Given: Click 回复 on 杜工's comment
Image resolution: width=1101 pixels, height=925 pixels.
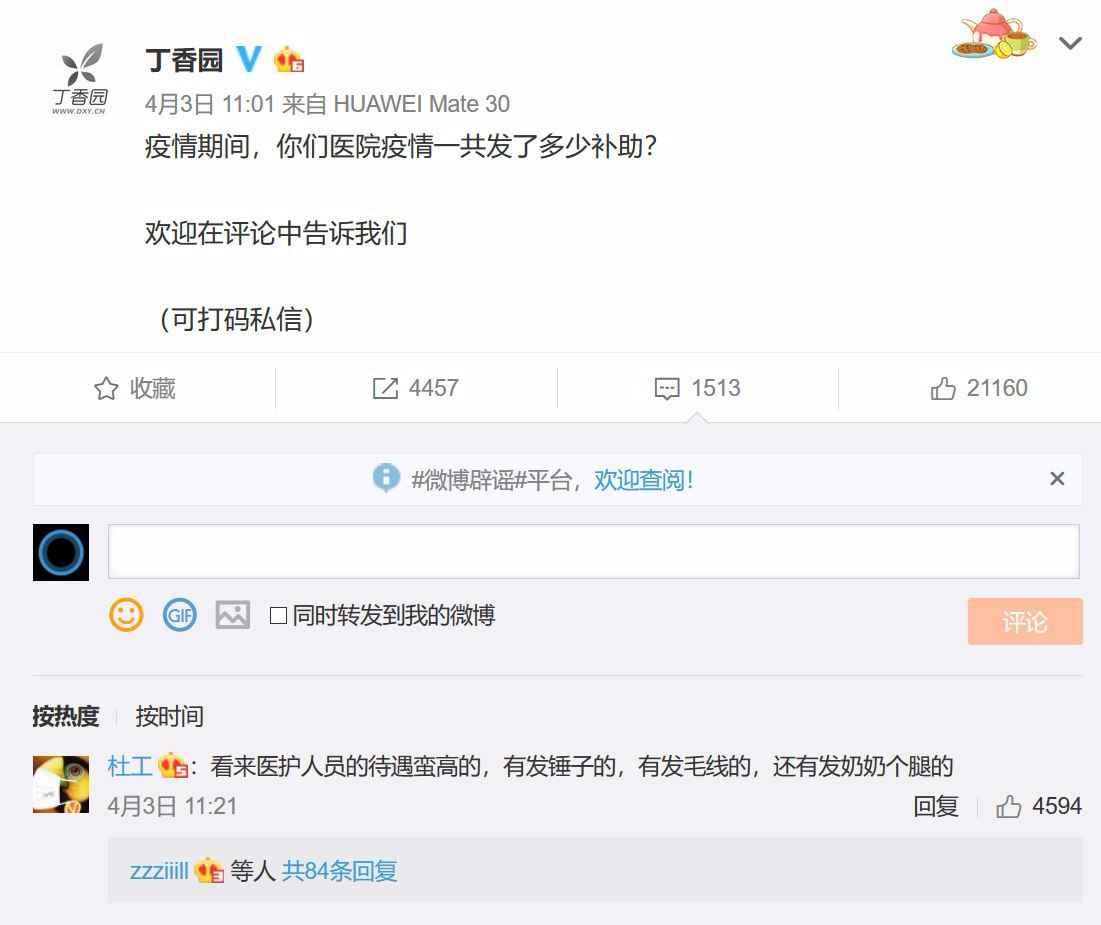Looking at the screenshot, I should pos(936,806).
